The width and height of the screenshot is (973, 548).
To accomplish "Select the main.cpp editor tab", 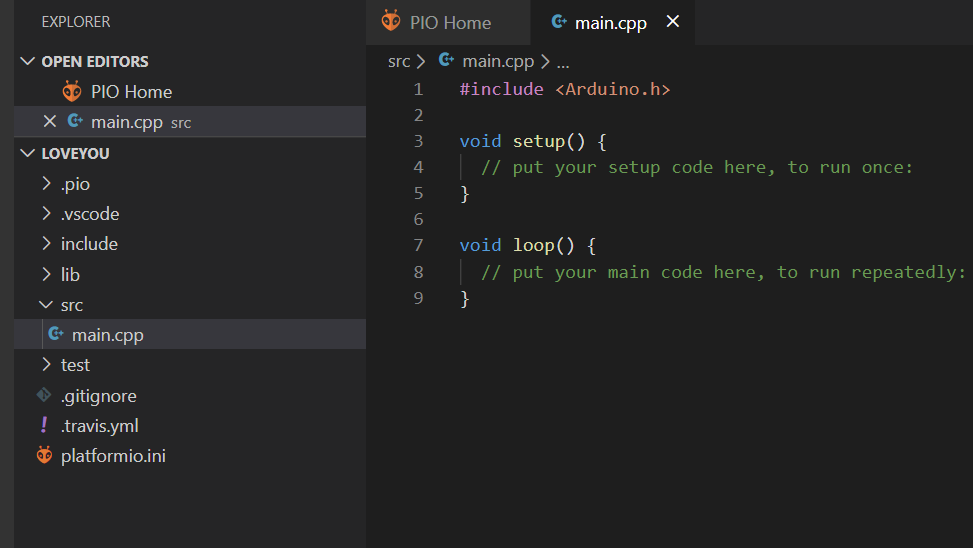I will click(x=610, y=22).
